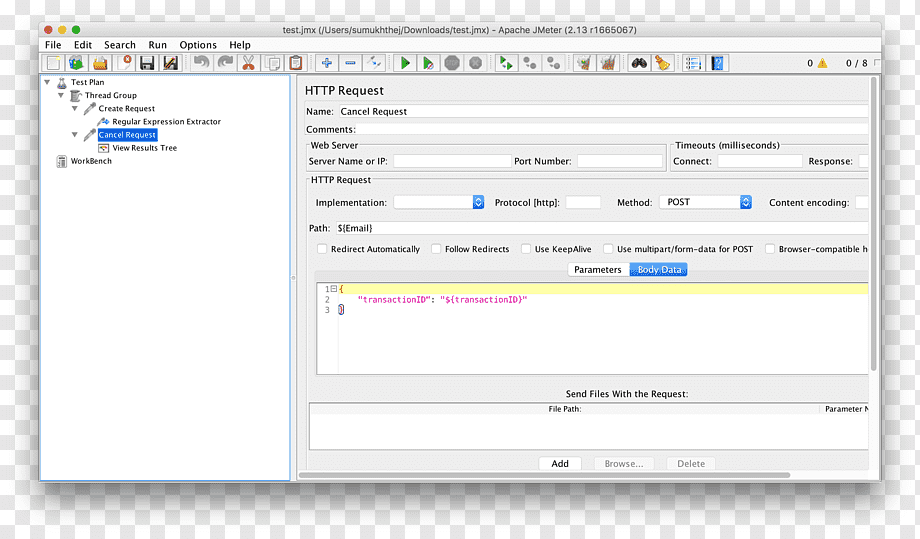Select the WorkBench tree node
Viewport: 920px width, 539px height.
[x=91, y=161]
